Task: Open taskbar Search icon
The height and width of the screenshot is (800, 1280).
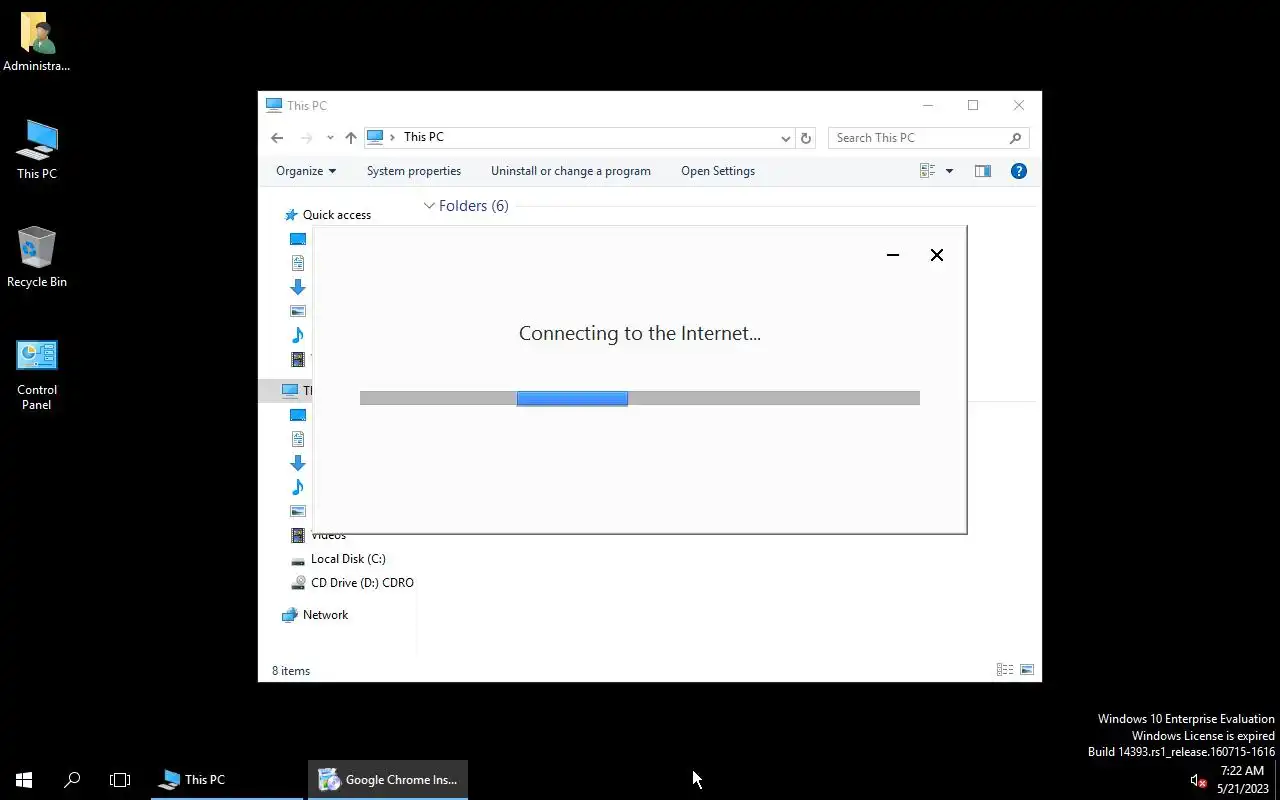Action: [72, 780]
